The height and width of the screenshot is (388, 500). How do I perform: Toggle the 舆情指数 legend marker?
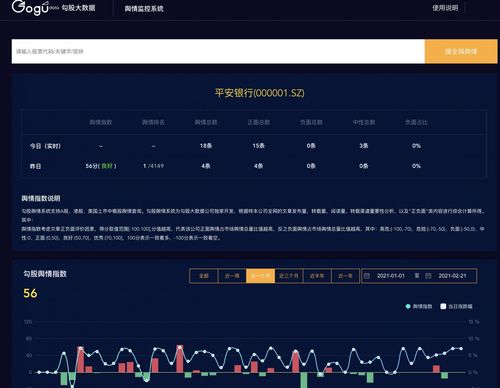[408, 306]
